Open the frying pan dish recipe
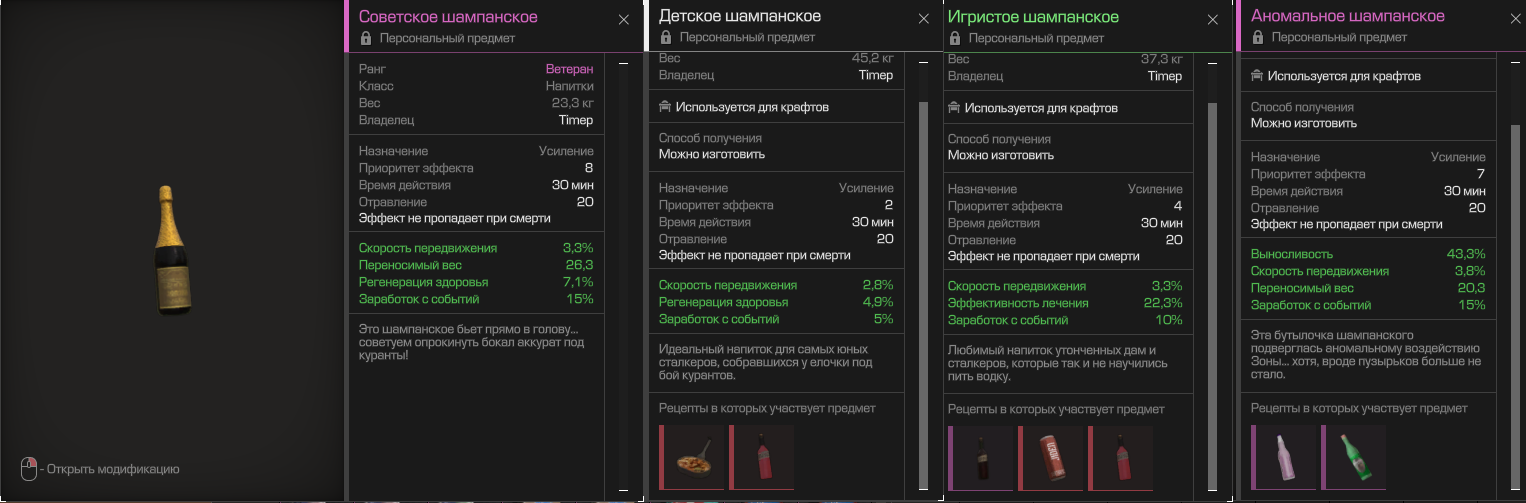This screenshot has height=503, width=1526. pyautogui.click(x=691, y=457)
